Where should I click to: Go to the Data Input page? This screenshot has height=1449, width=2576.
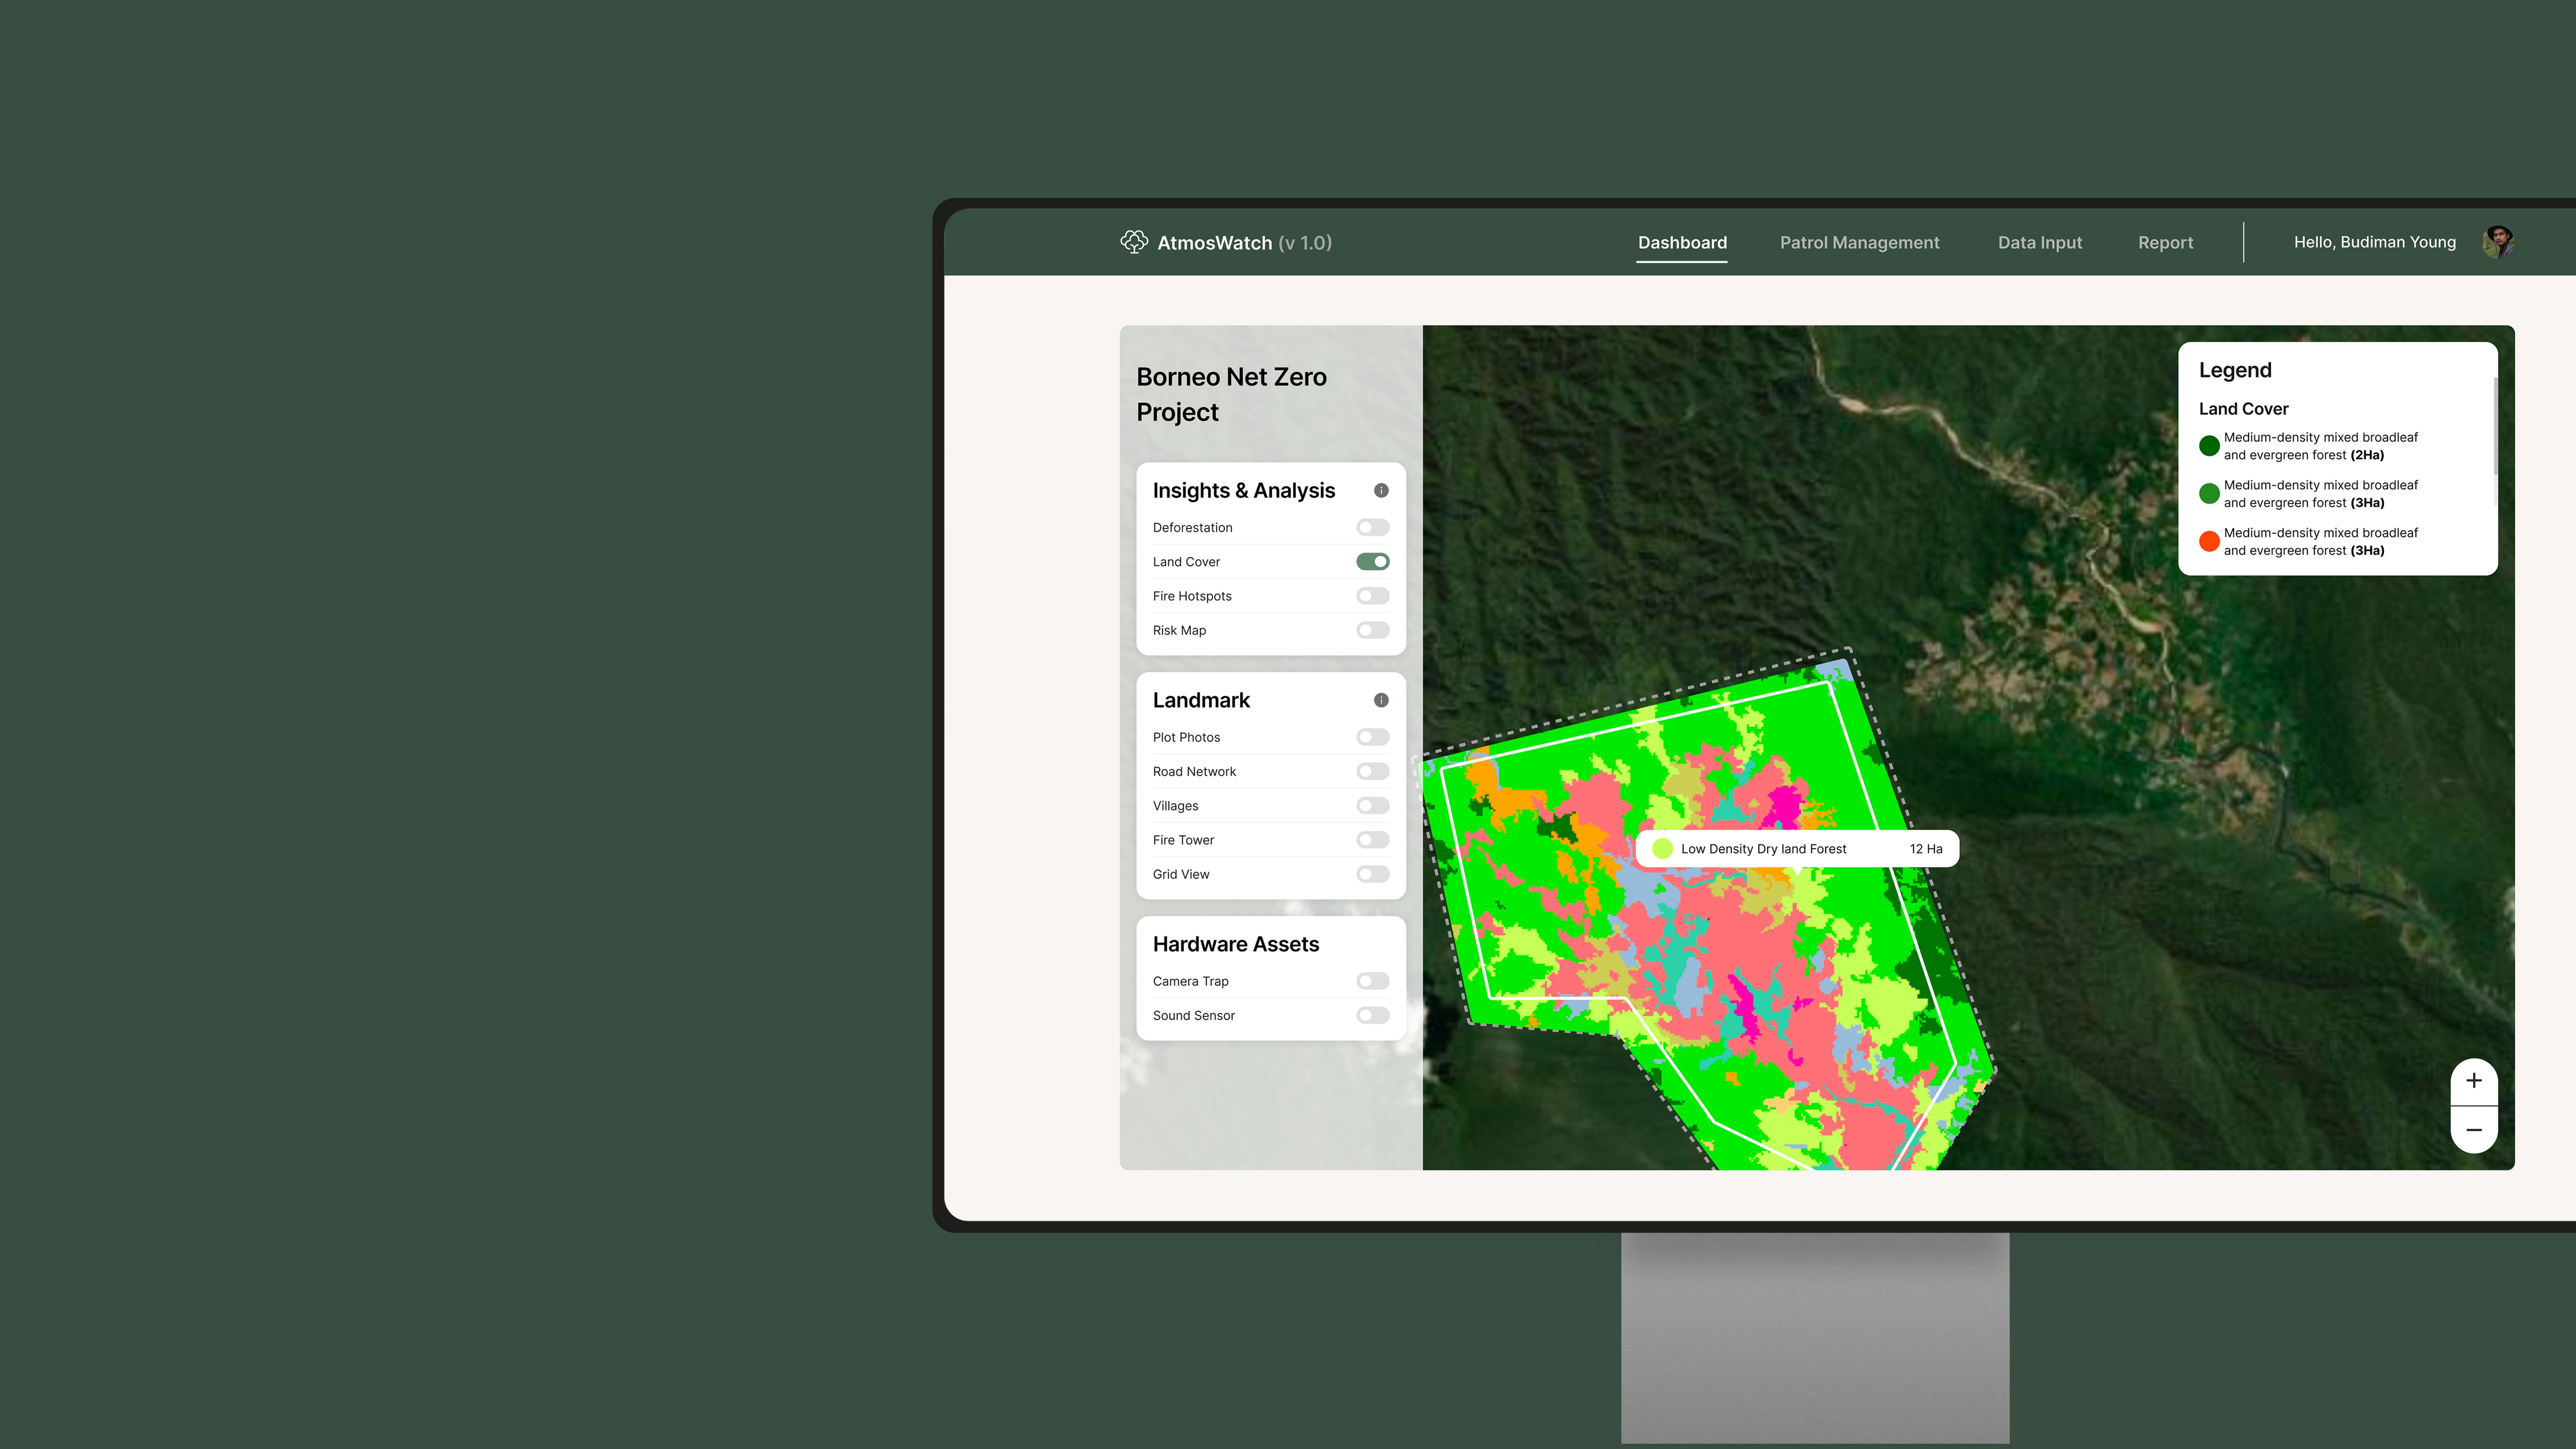click(2040, 242)
